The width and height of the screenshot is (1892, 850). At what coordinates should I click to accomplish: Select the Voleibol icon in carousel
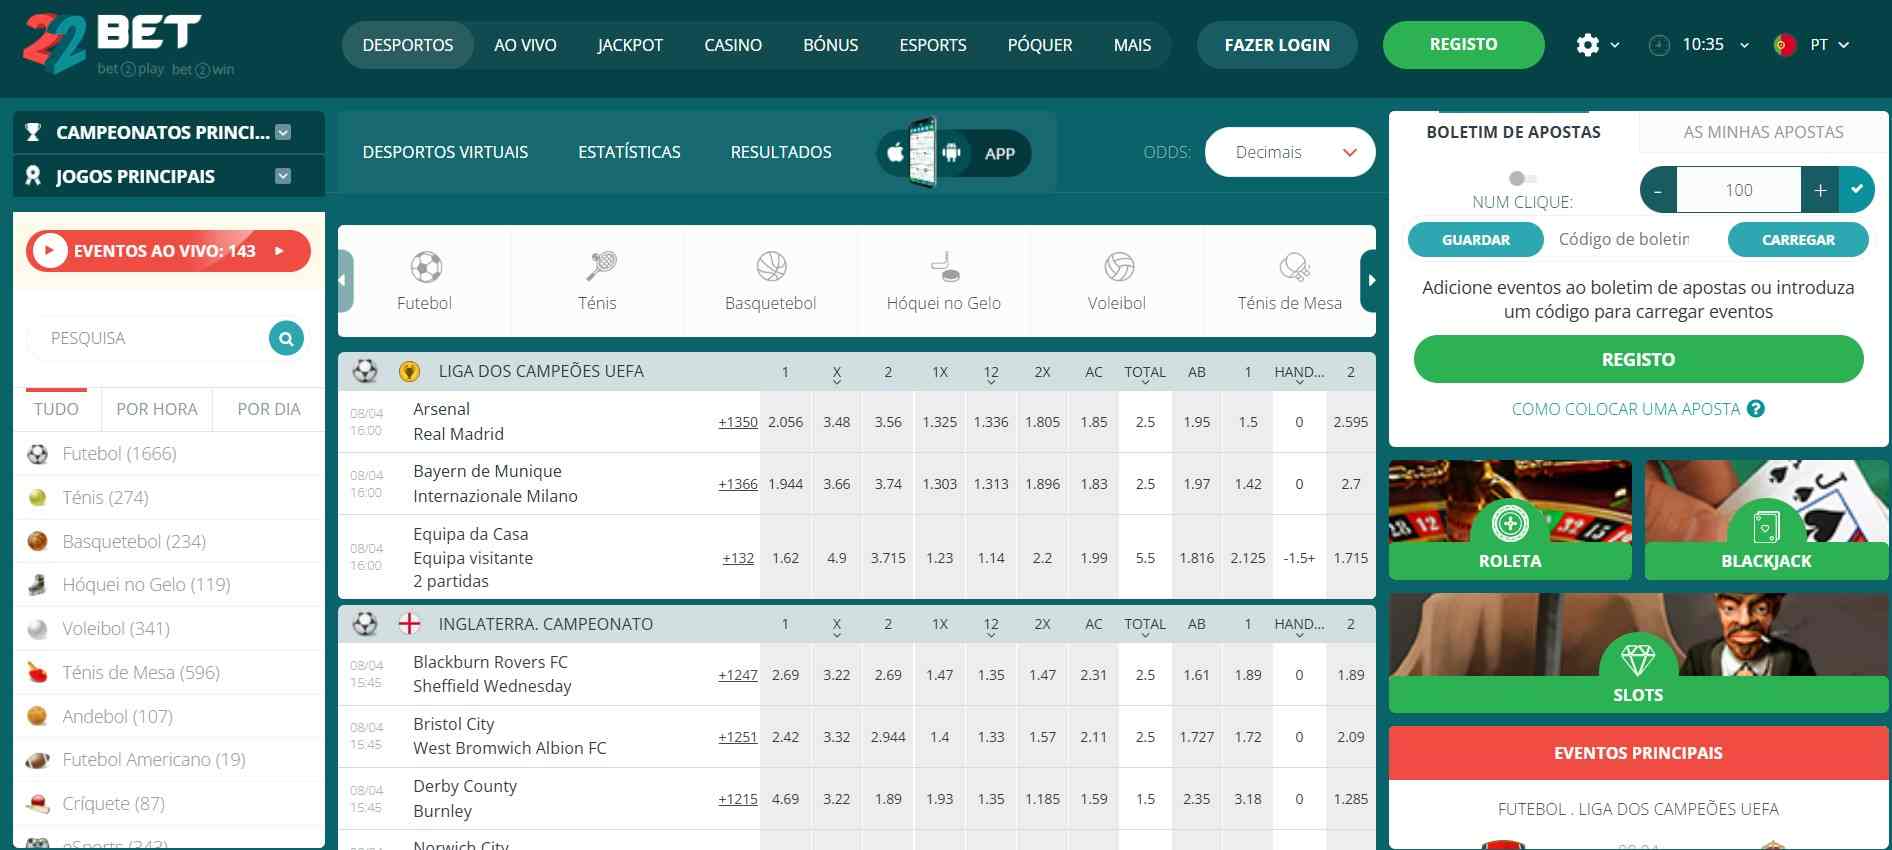(x=1118, y=267)
